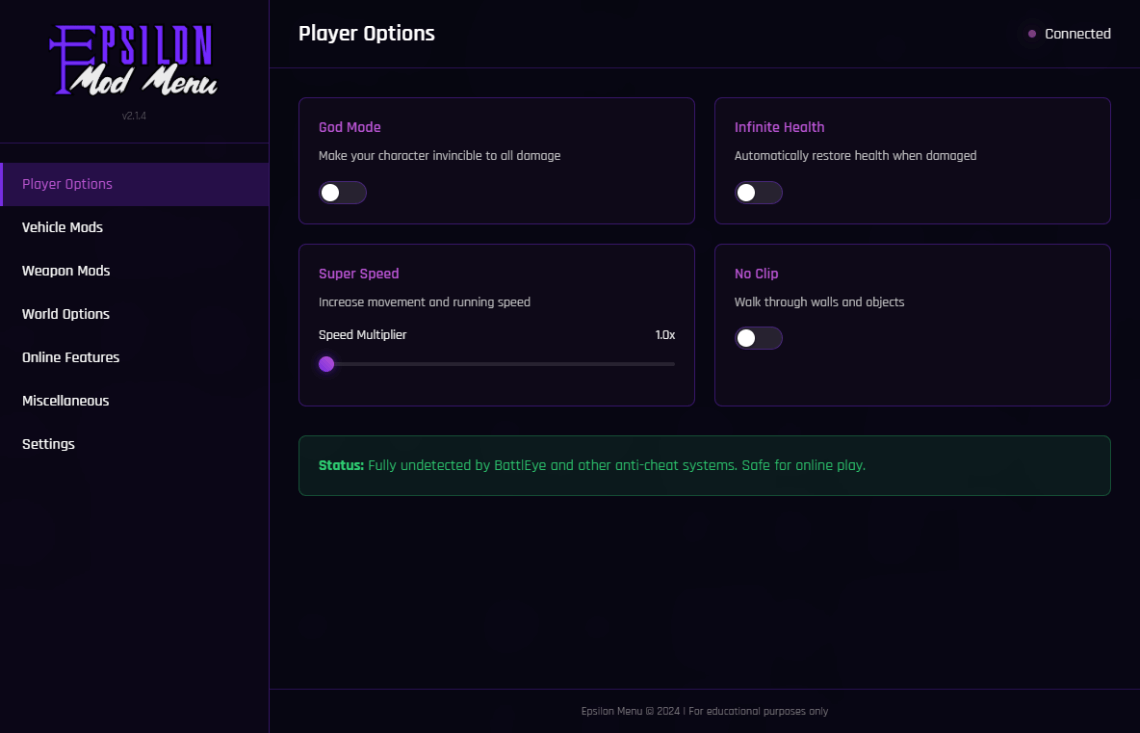This screenshot has height=733, width=1140.
Task: Click the Player Options page heading
Action: (366, 33)
